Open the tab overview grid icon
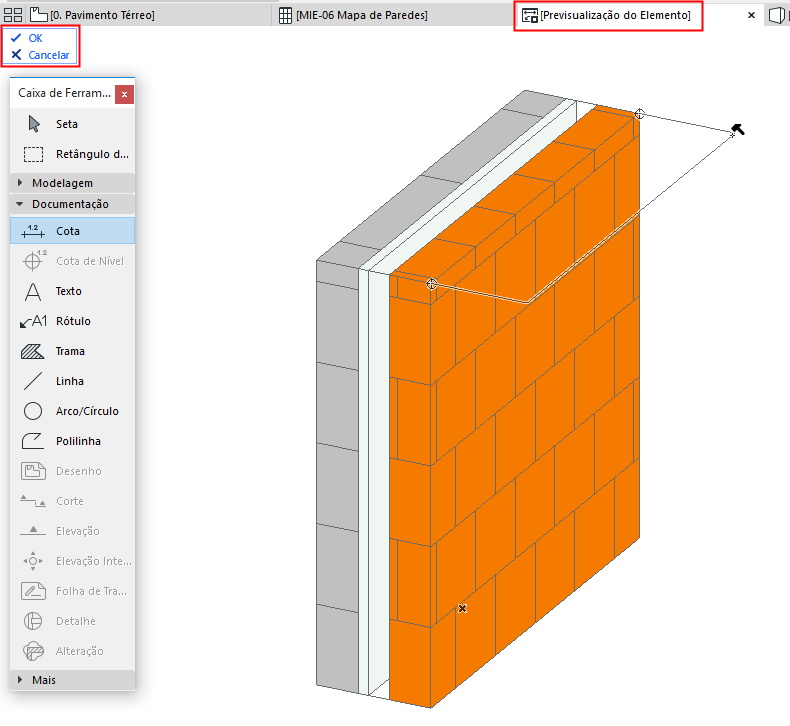This screenshot has width=790, height=726. coord(13,15)
